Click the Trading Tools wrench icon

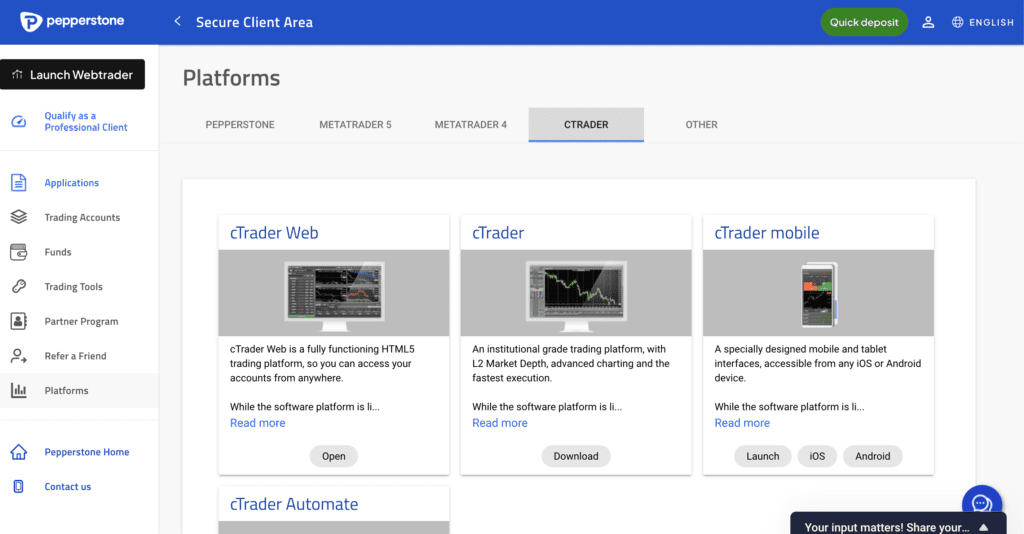[x=19, y=287]
